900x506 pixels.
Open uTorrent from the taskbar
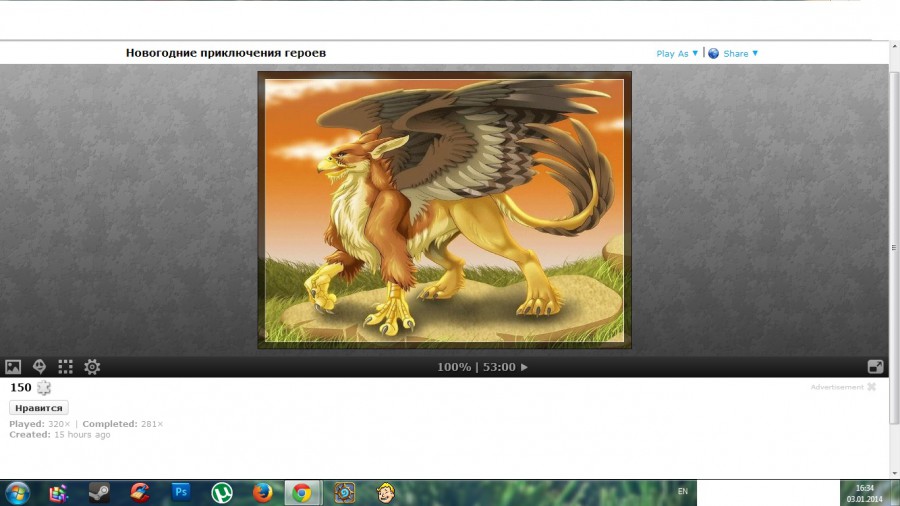(x=222, y=493)
